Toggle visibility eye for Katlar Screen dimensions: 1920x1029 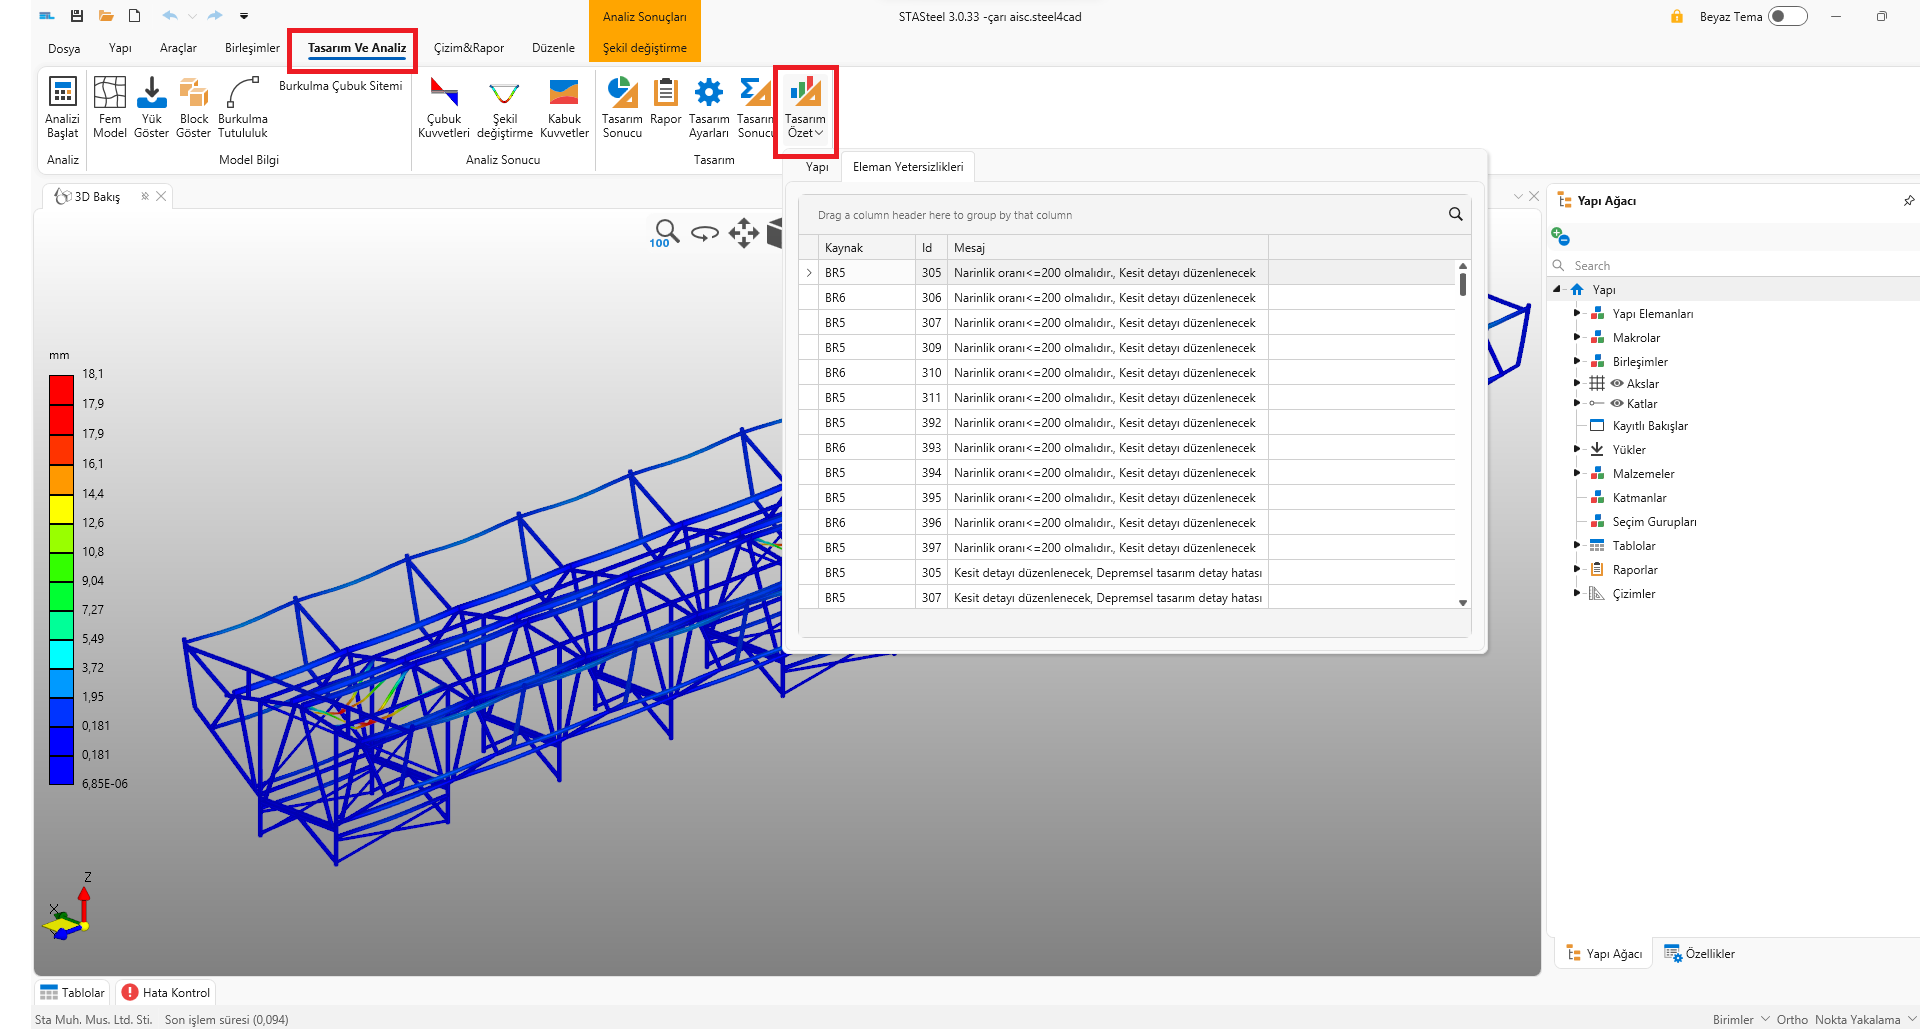click(1616, 404)
